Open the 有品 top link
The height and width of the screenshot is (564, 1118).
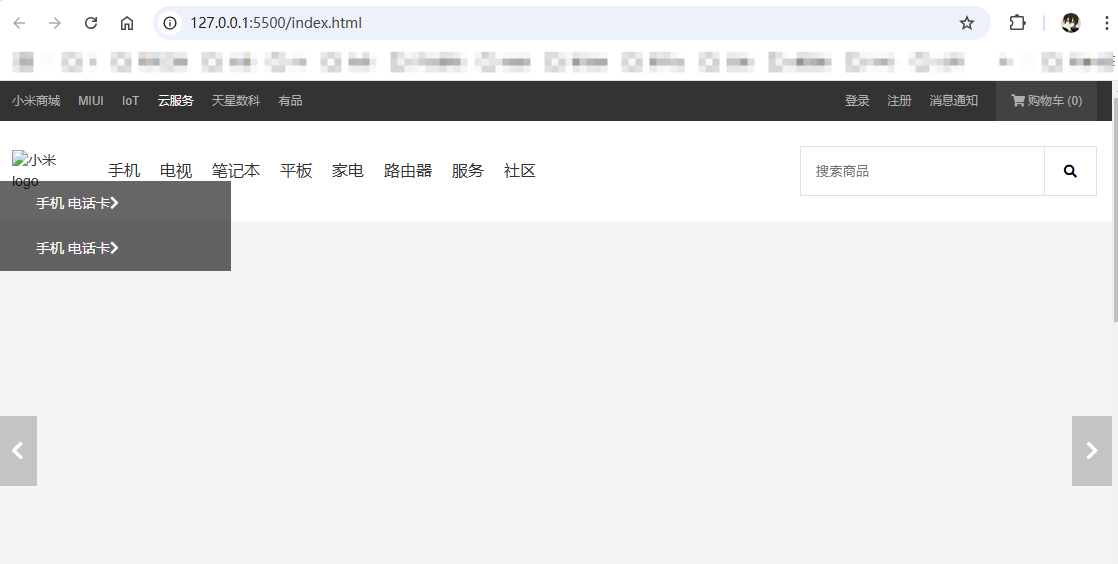click(290, 101)
